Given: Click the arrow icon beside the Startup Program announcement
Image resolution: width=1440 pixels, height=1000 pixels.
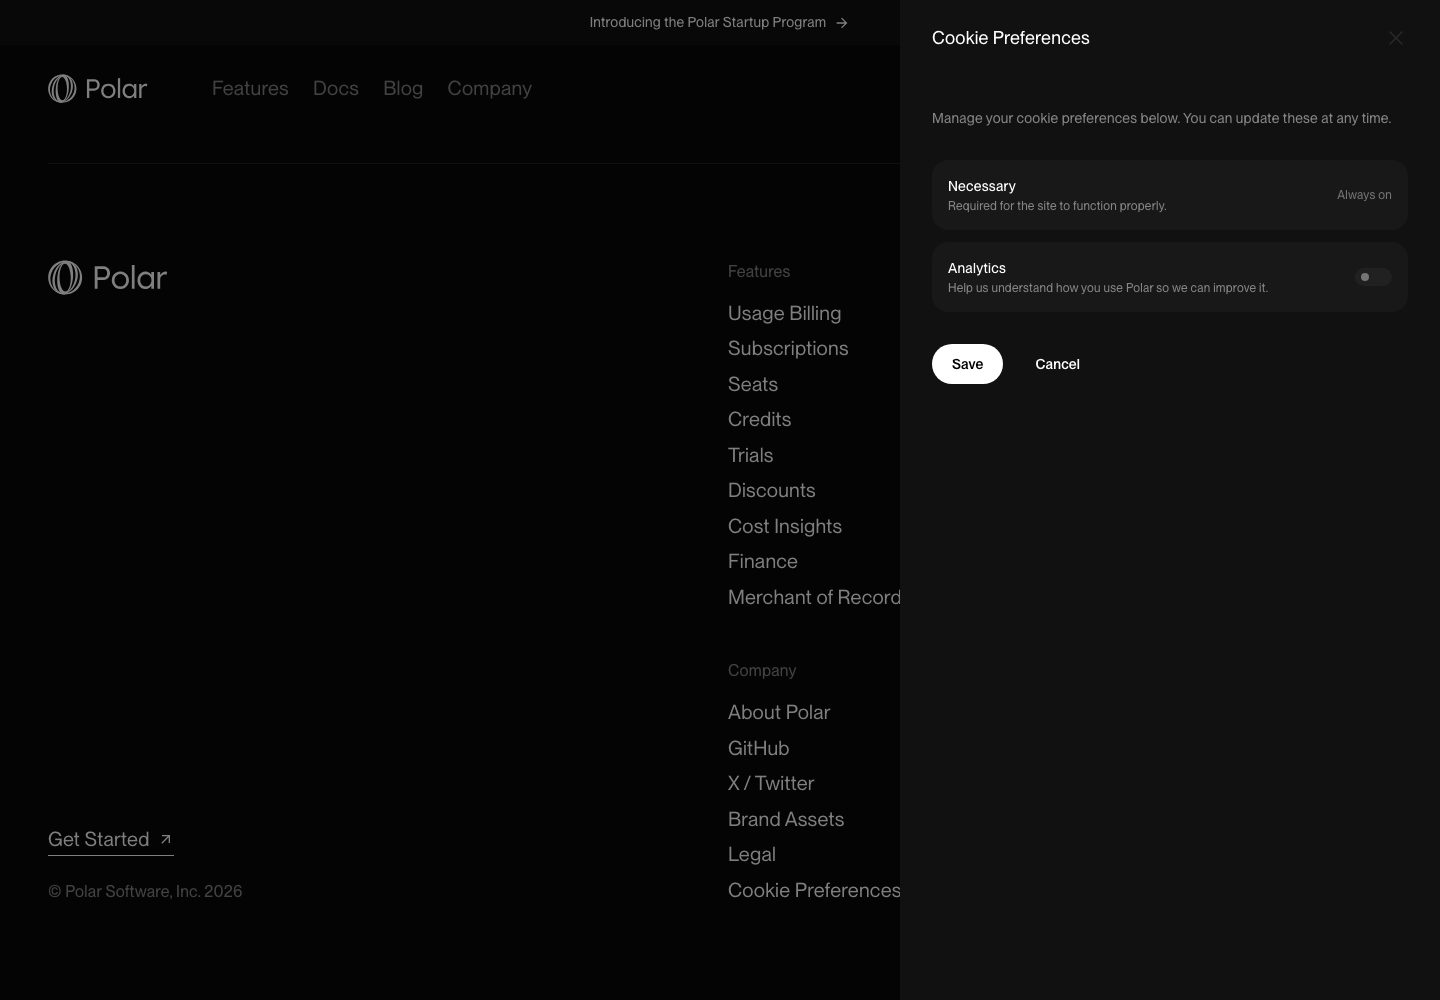Looking at the screenshot, I should point(842,23).
